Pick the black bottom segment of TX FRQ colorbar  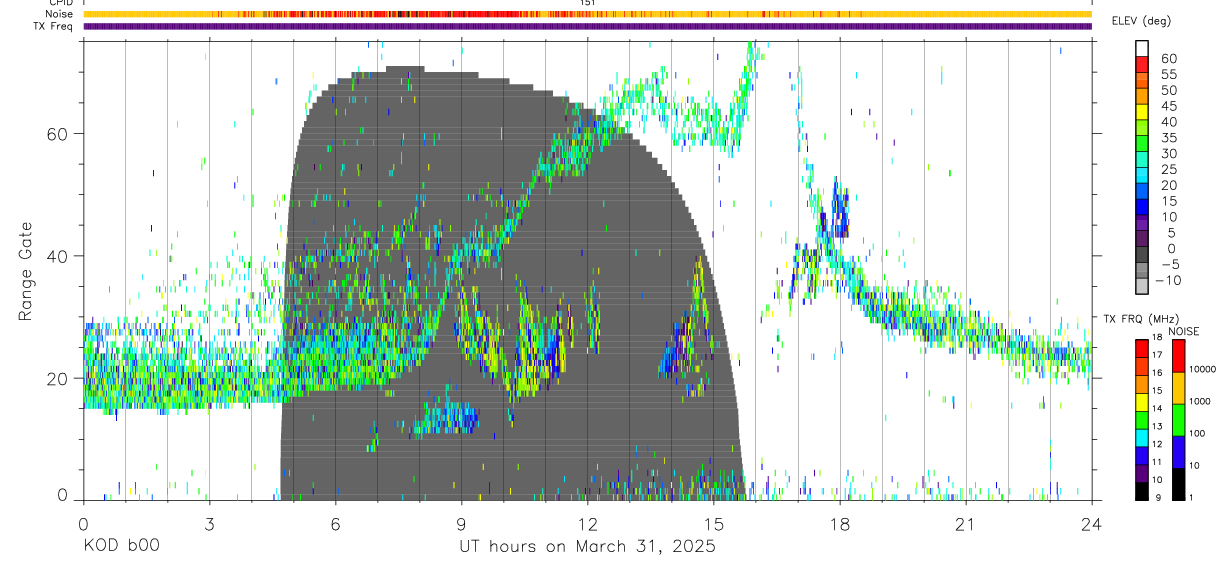(x=1141, y=491)
